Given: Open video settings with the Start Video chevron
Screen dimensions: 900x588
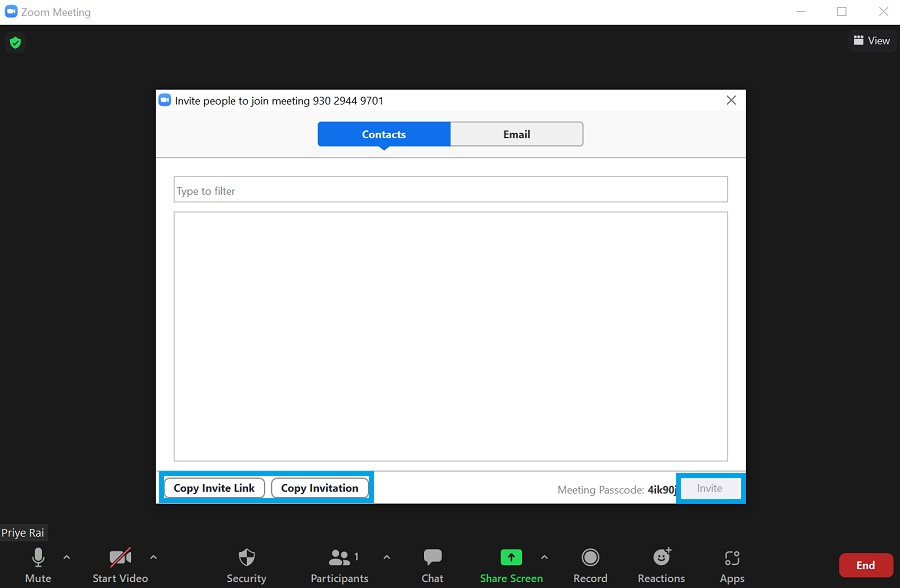Looking at the screenshot, I should [153, 559].
